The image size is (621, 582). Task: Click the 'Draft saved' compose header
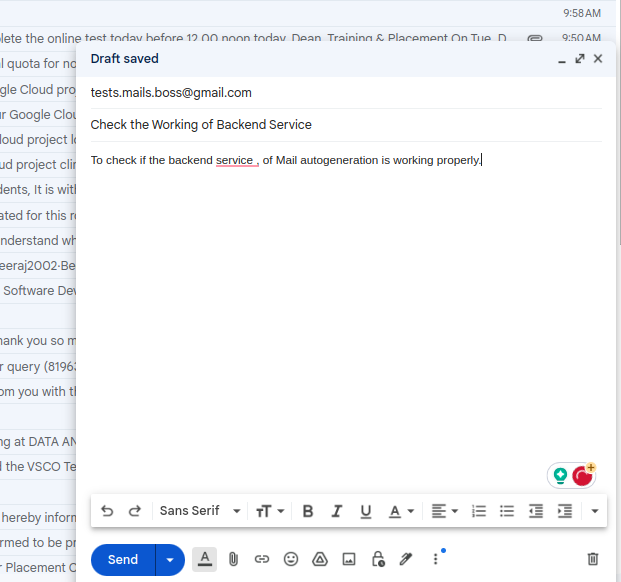click(x=124, y=59)
